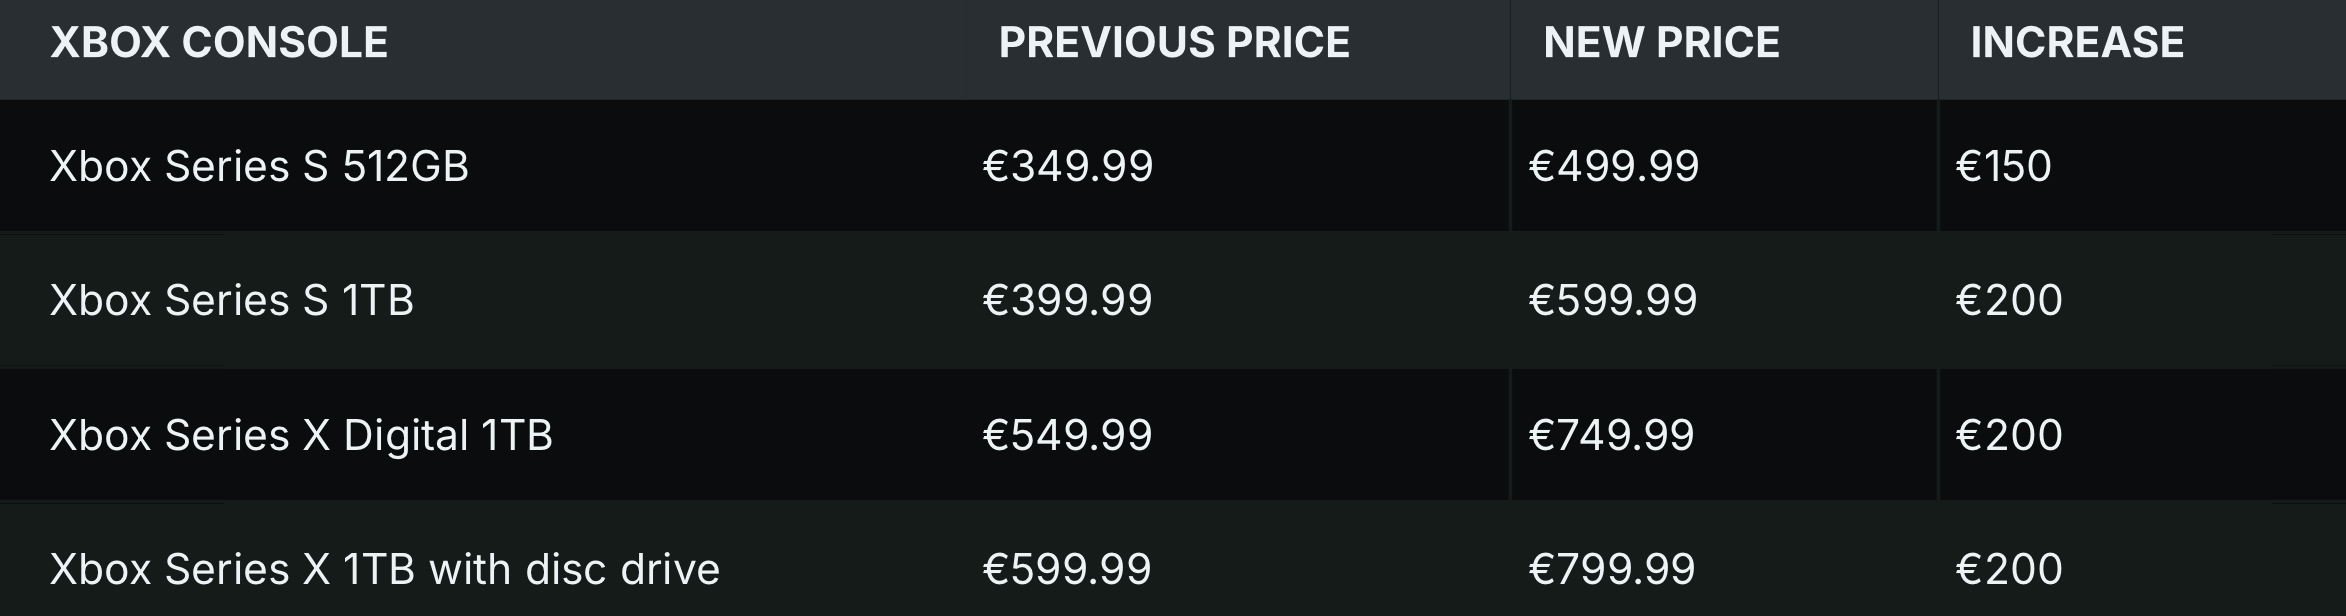This screenshot has width=2346, height=616.
Task: Select the Xbox Series S 512GB row name
Action: (259, 166)
